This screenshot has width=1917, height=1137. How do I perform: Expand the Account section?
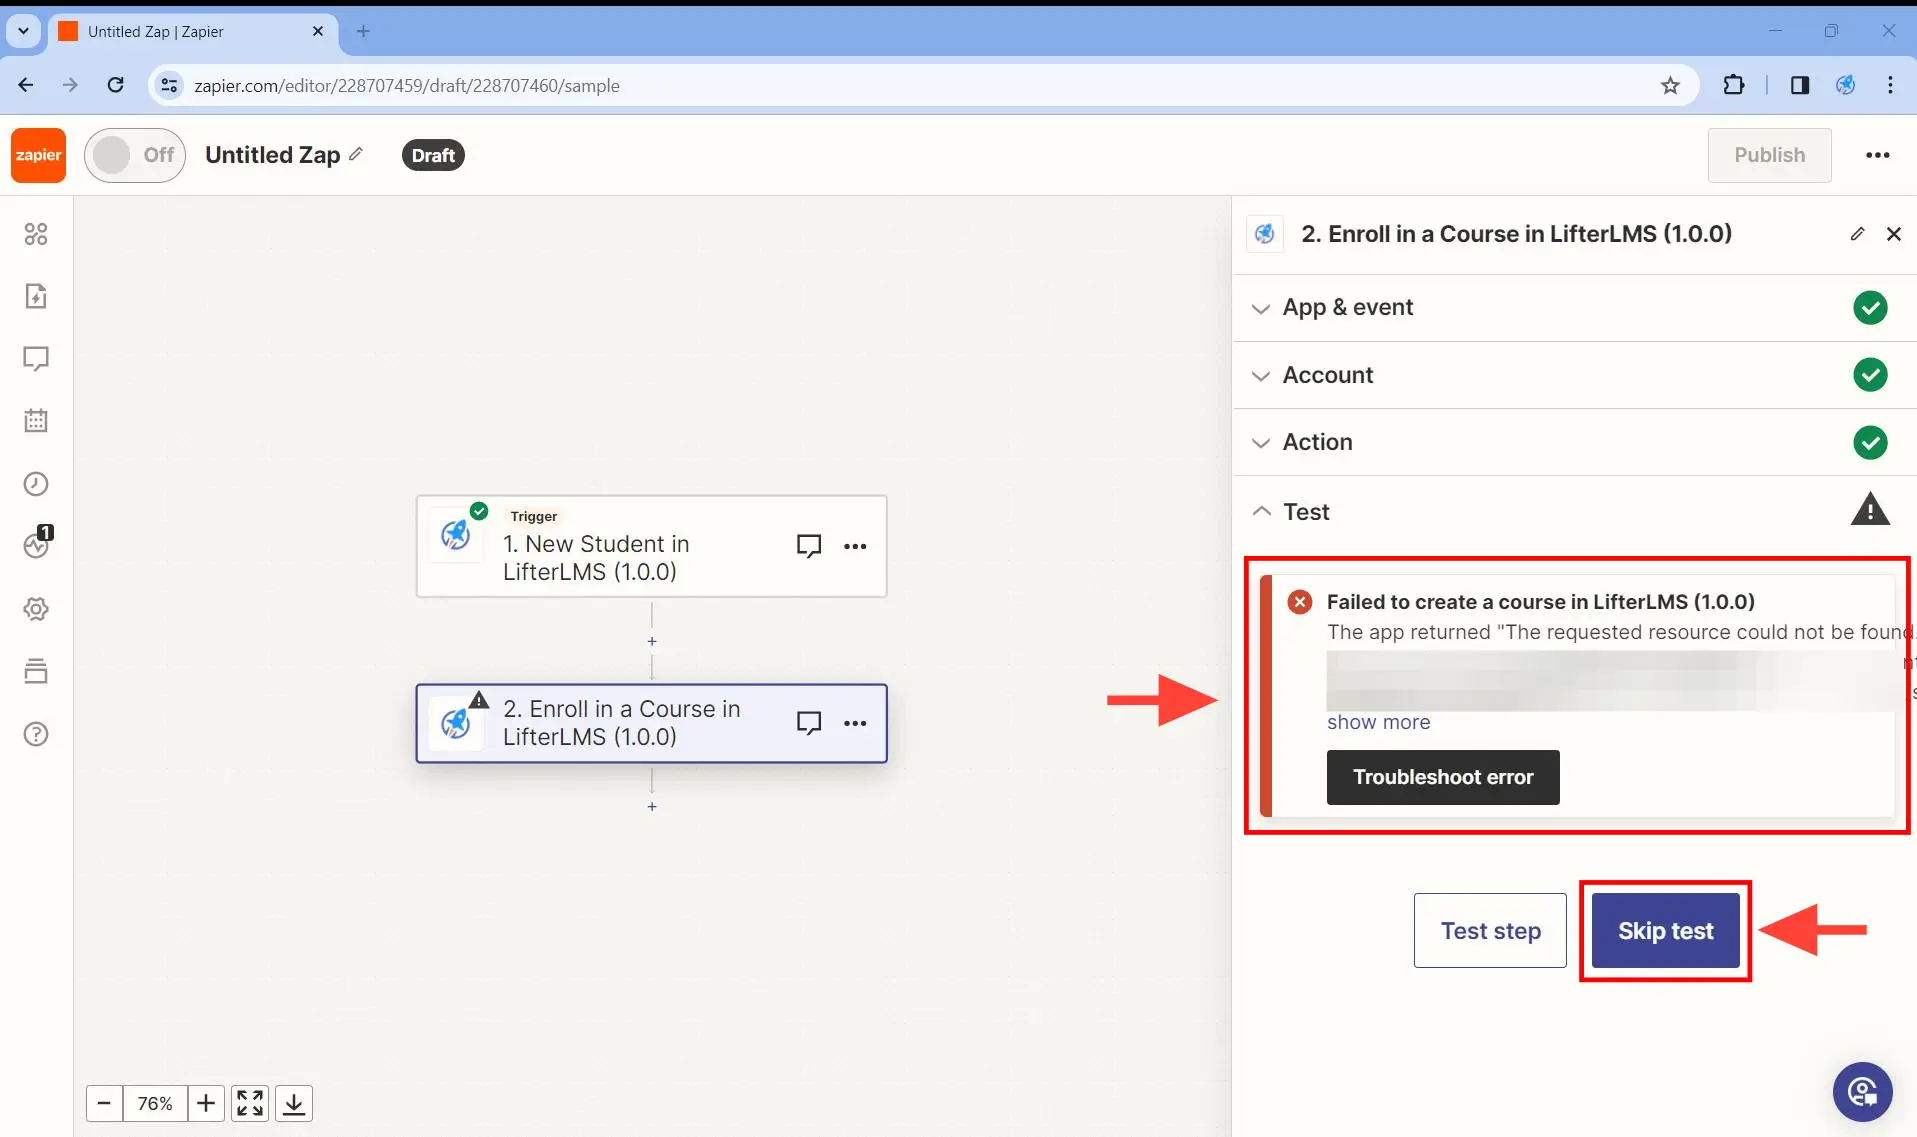(1574, 375)
